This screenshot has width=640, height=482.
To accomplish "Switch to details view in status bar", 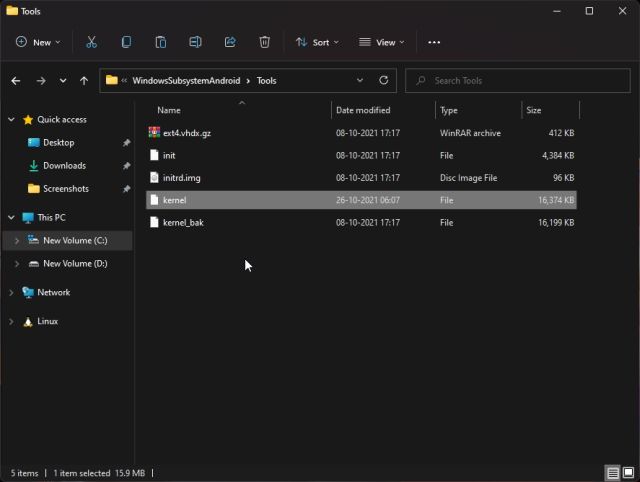I will (612, 472).
